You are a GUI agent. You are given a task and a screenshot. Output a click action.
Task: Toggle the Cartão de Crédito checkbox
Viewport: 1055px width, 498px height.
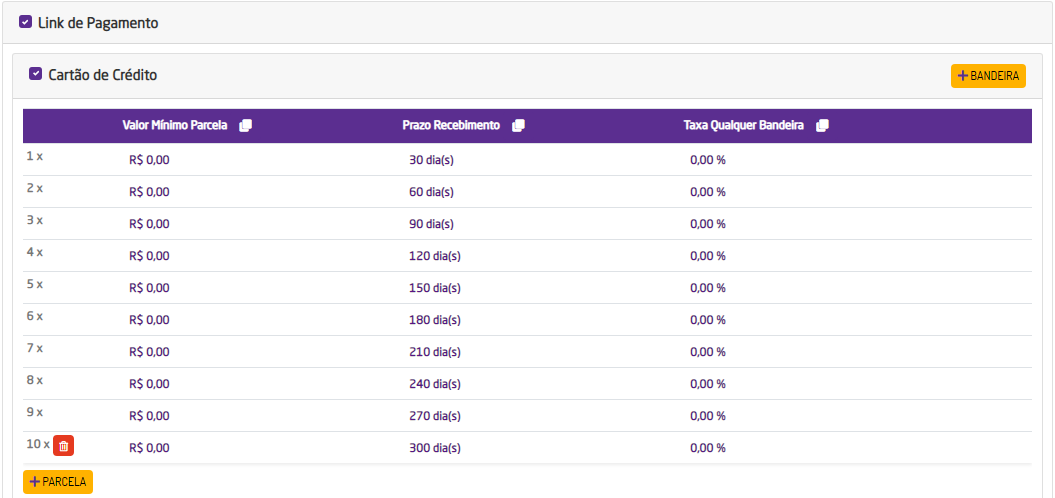(x=36, y=74)
